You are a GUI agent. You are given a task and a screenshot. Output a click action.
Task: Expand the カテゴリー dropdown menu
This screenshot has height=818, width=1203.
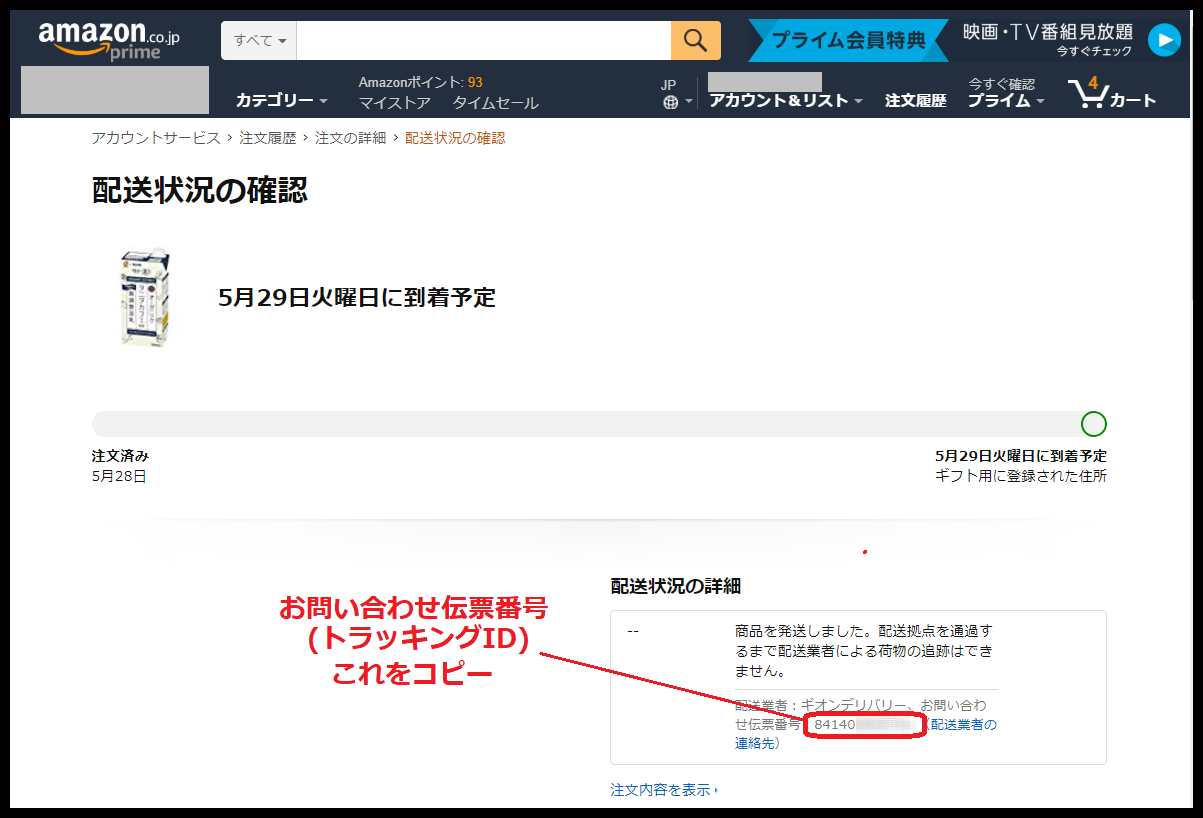coord(281,101)
